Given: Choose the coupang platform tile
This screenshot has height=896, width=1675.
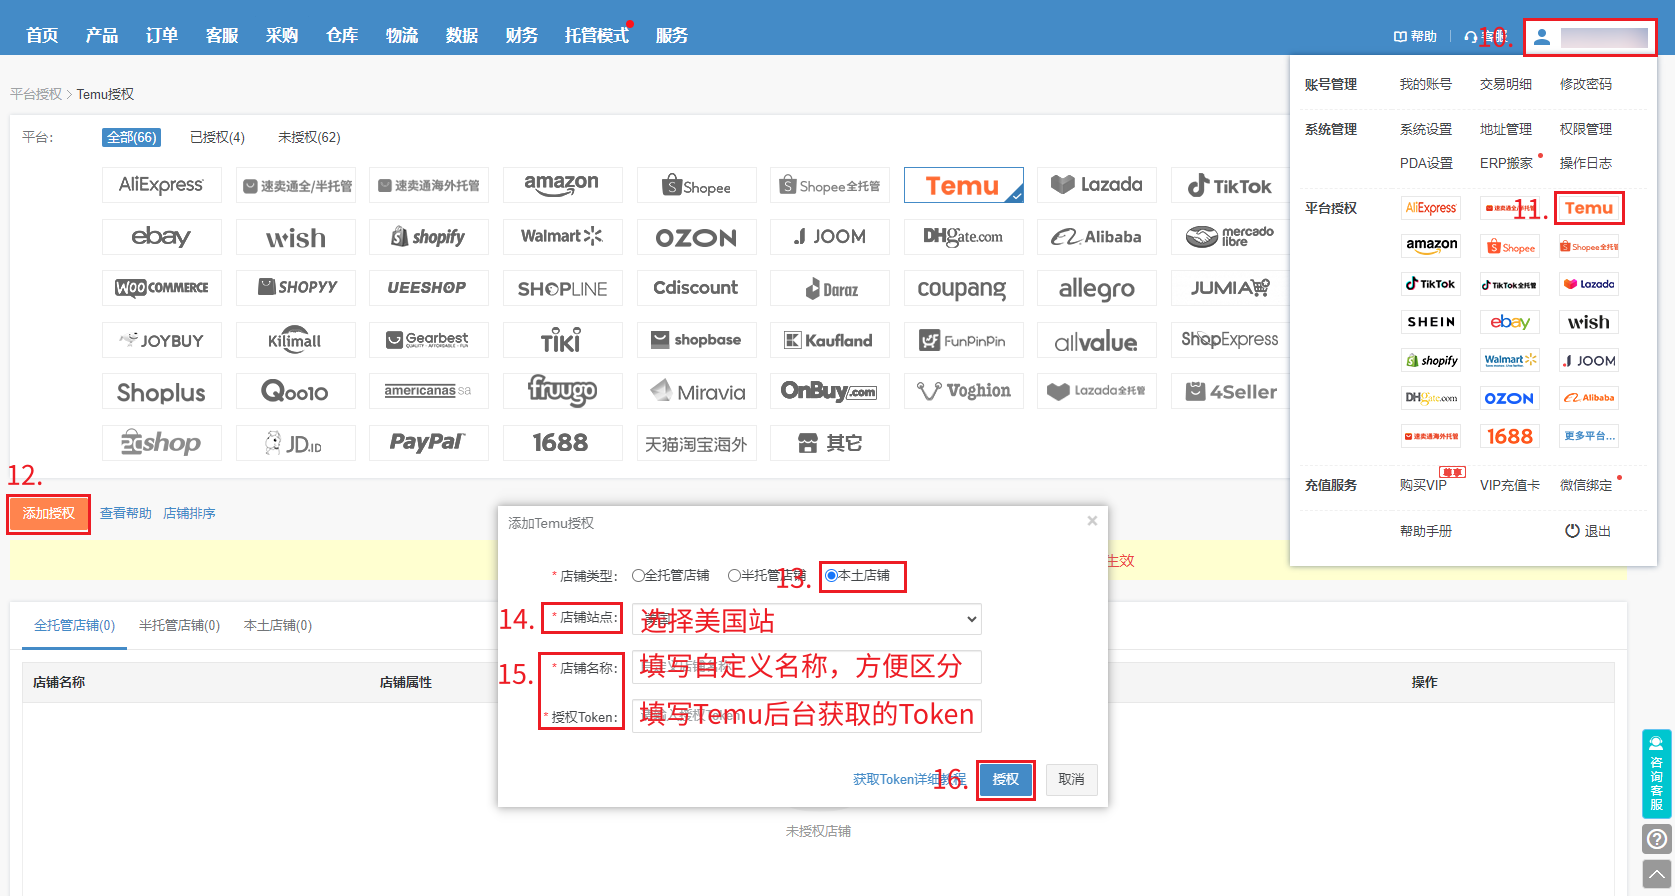Looking at the screenshot, I should [963, 288].
